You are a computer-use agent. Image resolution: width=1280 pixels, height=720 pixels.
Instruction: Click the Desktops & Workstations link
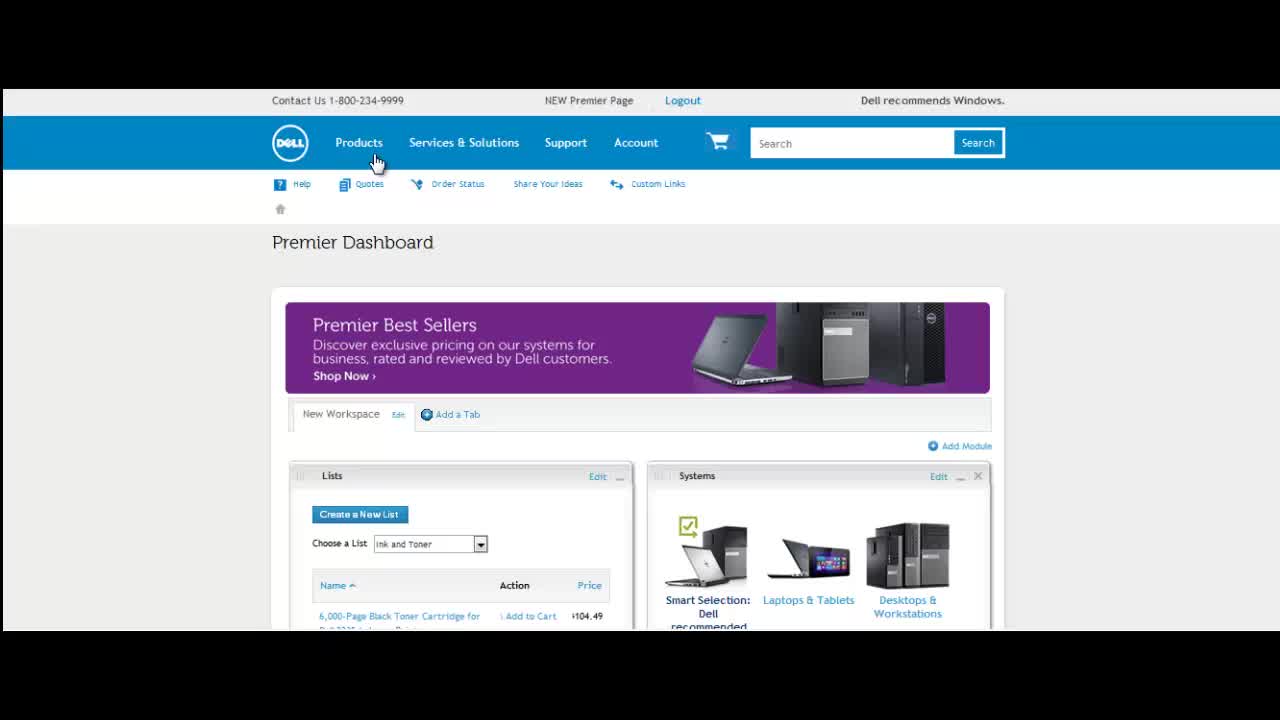[908, 607]
